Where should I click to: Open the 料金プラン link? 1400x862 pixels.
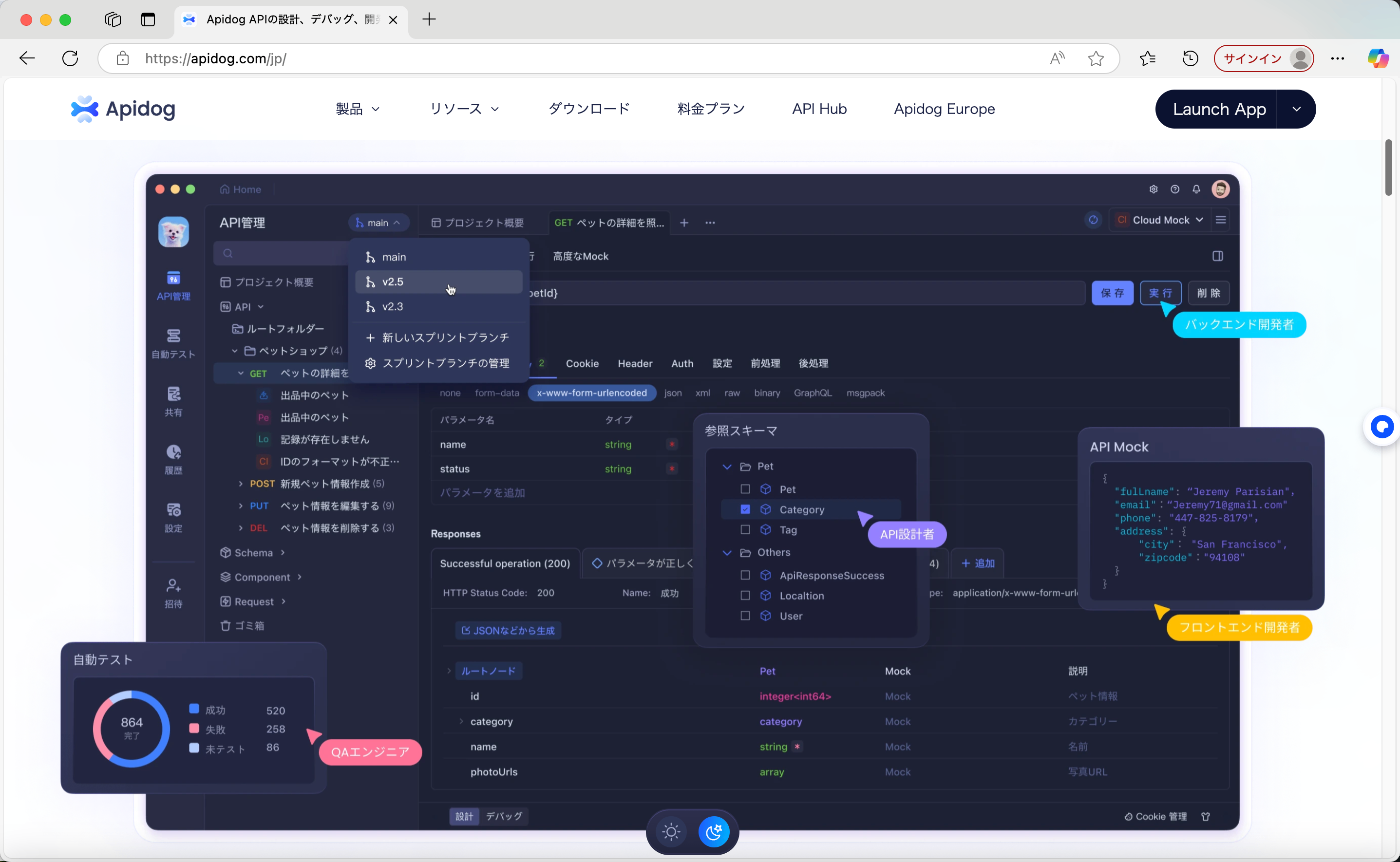click(x=711, y=109)
